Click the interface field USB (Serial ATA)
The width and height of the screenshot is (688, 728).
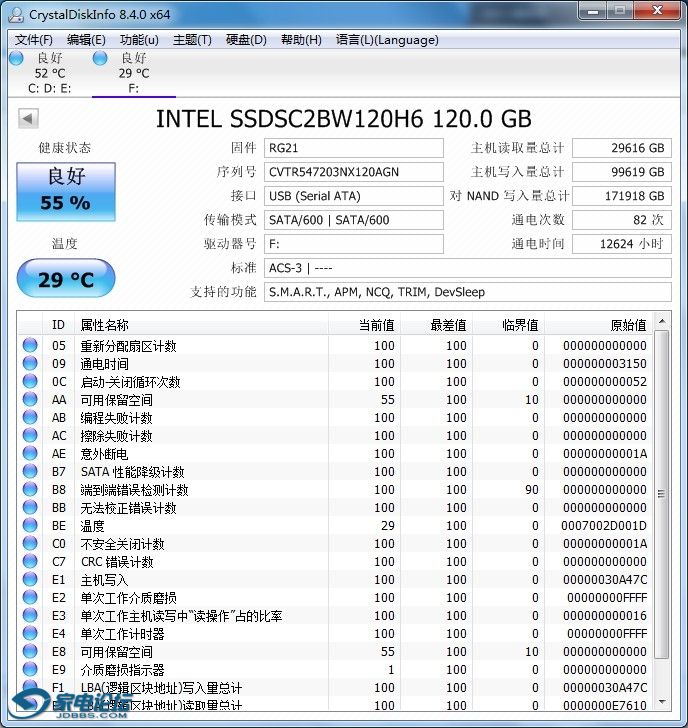[354, 196]
